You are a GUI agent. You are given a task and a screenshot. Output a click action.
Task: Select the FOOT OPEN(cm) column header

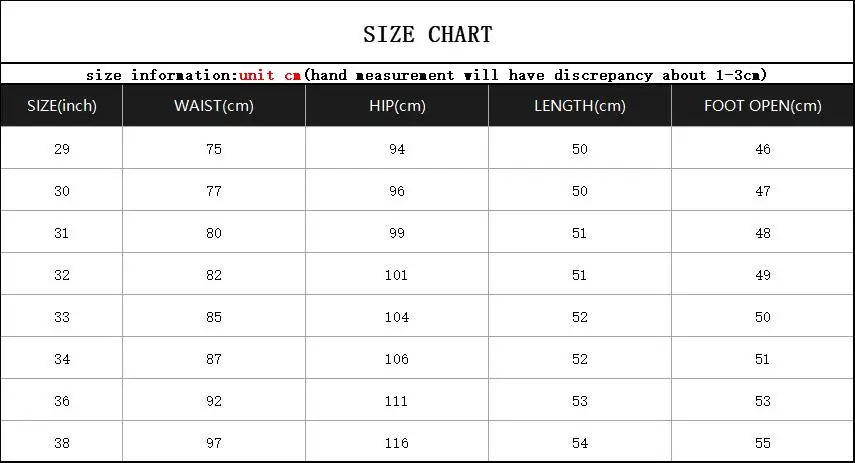tap(762, 106)
